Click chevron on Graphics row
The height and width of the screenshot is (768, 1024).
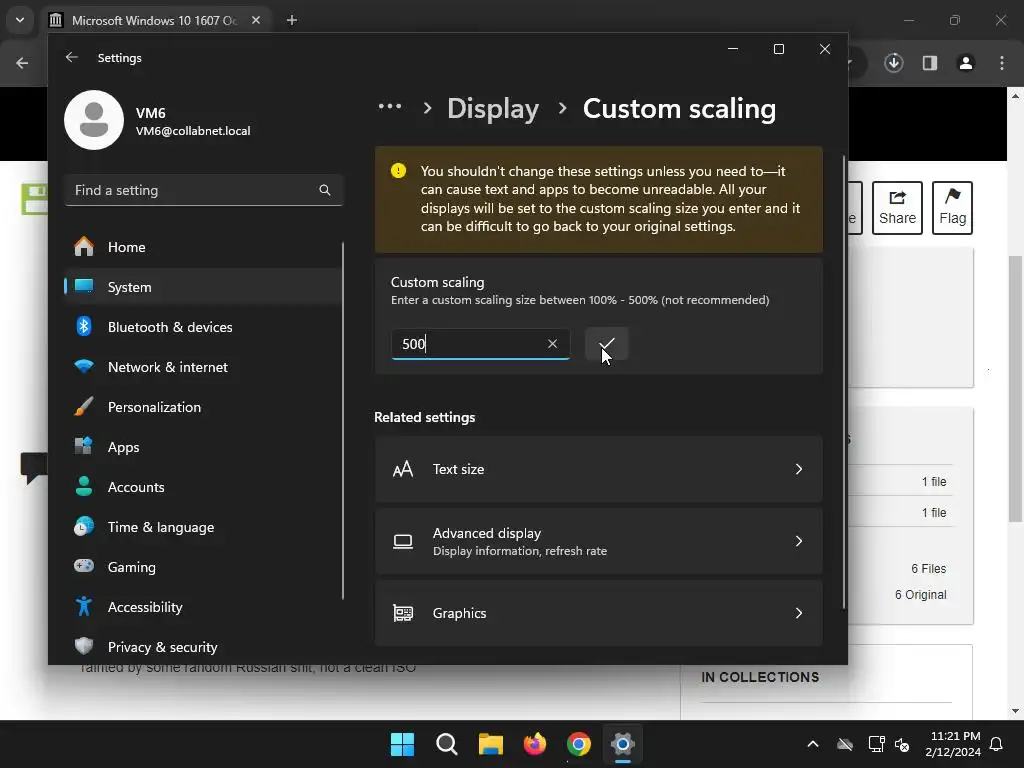click(x=799, y=613)
